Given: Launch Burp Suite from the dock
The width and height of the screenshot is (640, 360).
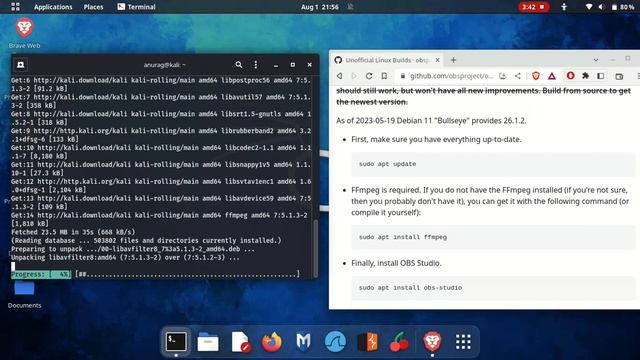Looking at the screenshot, I should [x=367, y=341].
